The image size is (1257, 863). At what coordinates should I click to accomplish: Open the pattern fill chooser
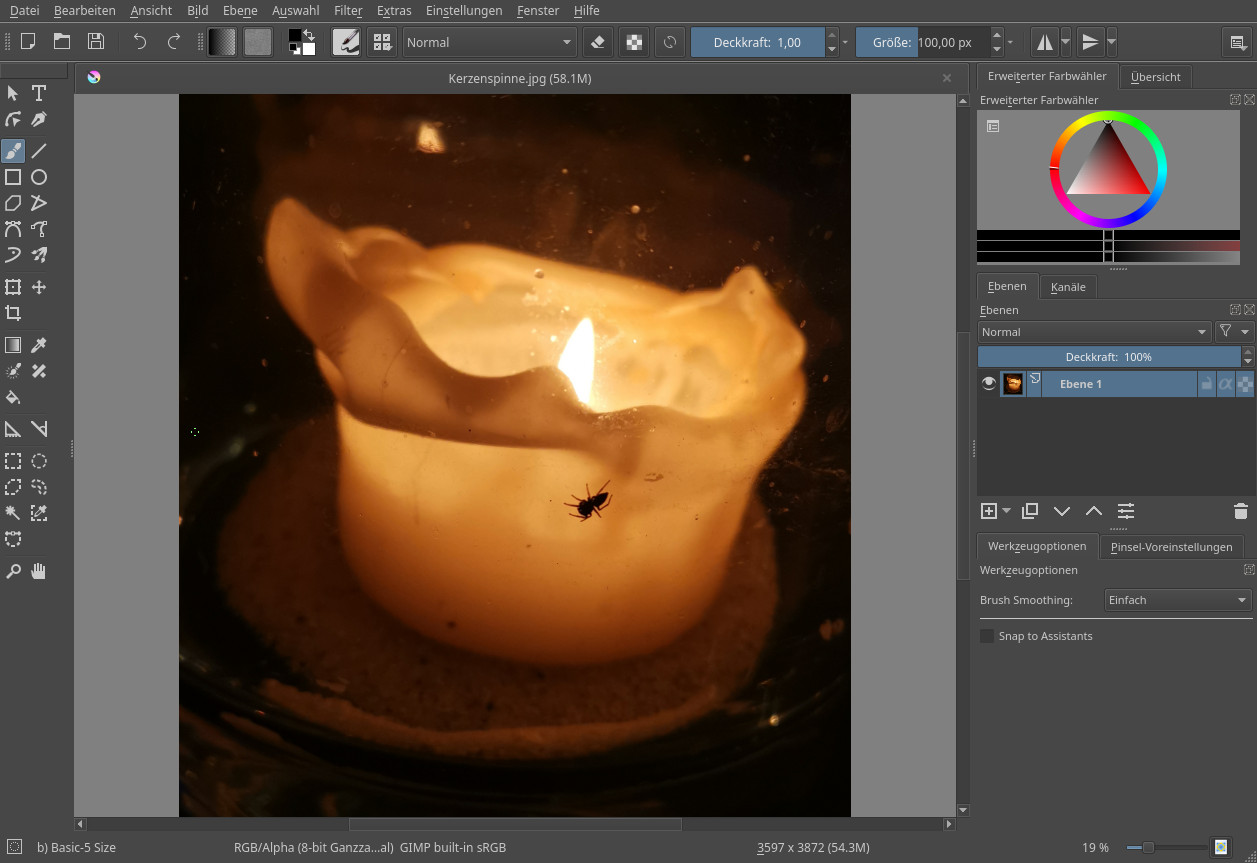click(x=258, y=42)
